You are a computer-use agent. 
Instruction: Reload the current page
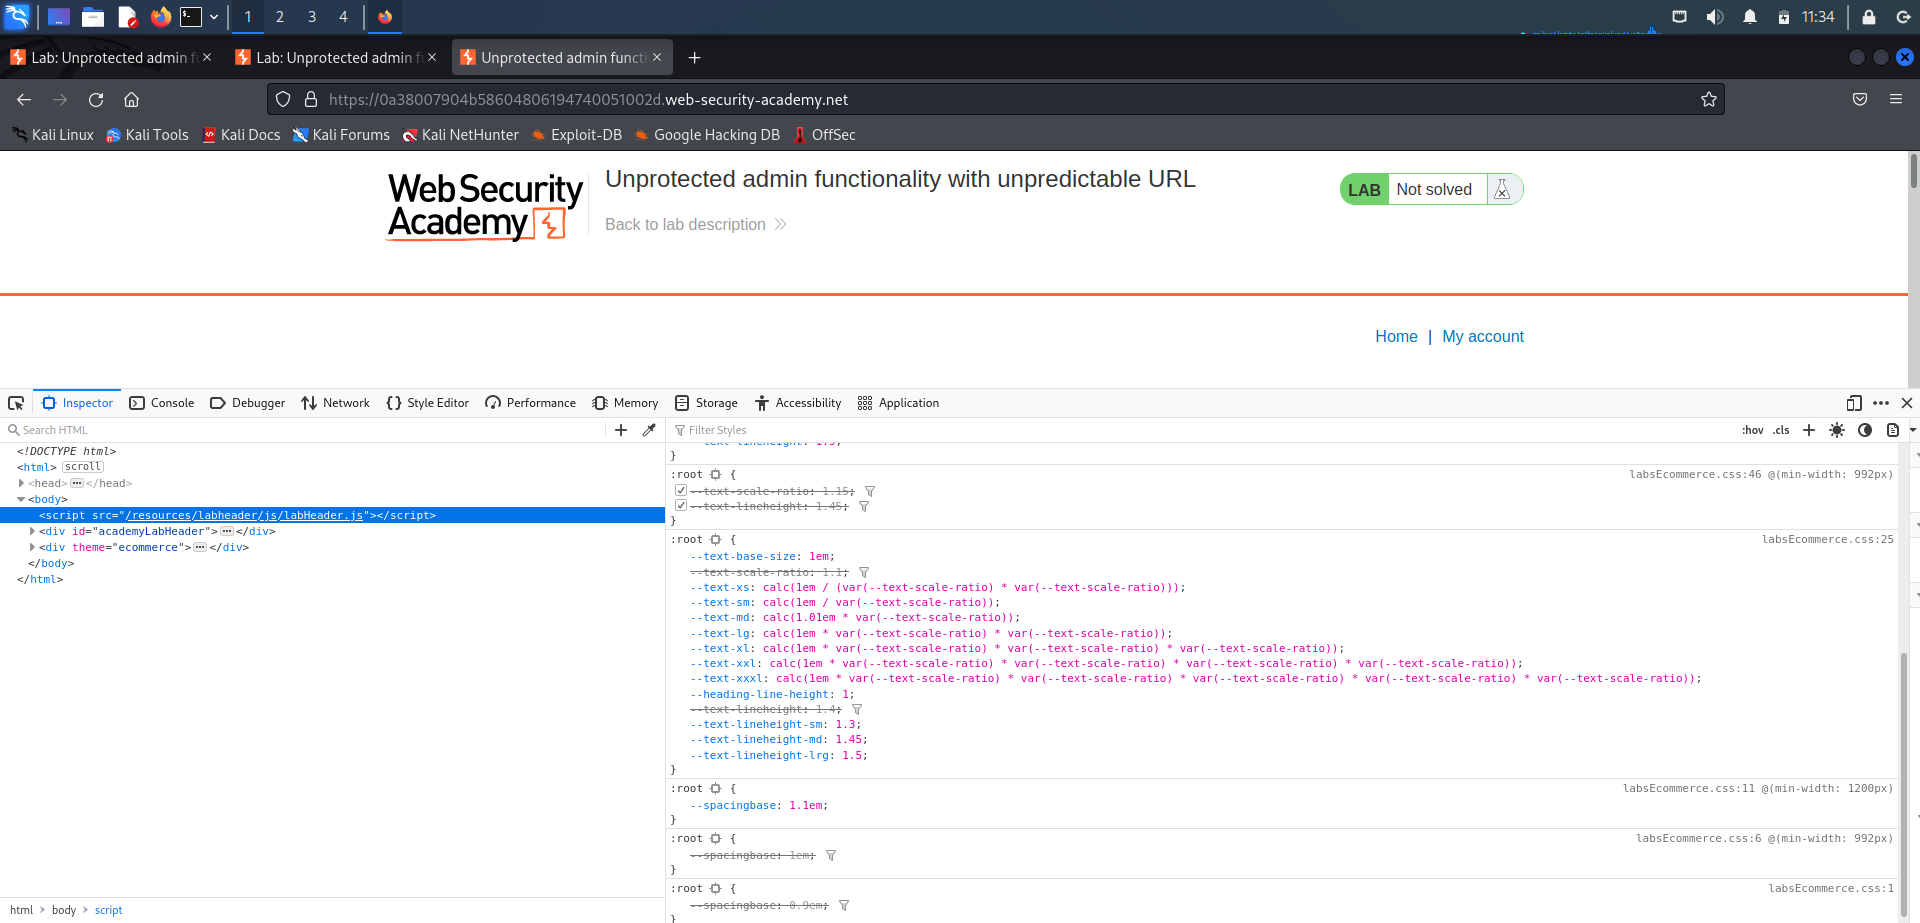tap(96, 99)
